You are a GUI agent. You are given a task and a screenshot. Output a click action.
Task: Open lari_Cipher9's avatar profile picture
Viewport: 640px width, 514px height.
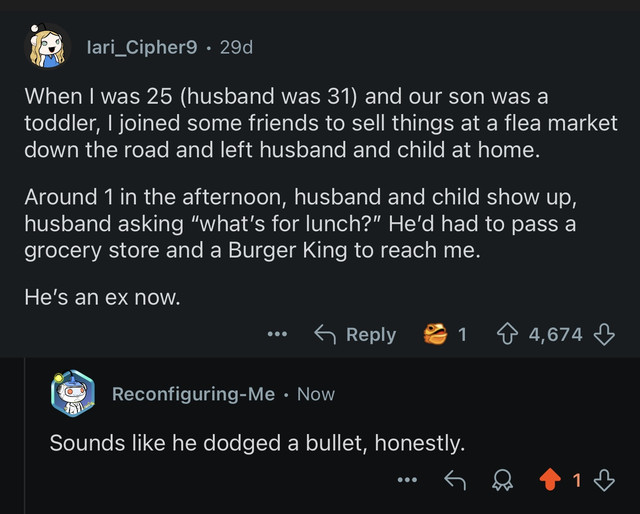[47, 46]
